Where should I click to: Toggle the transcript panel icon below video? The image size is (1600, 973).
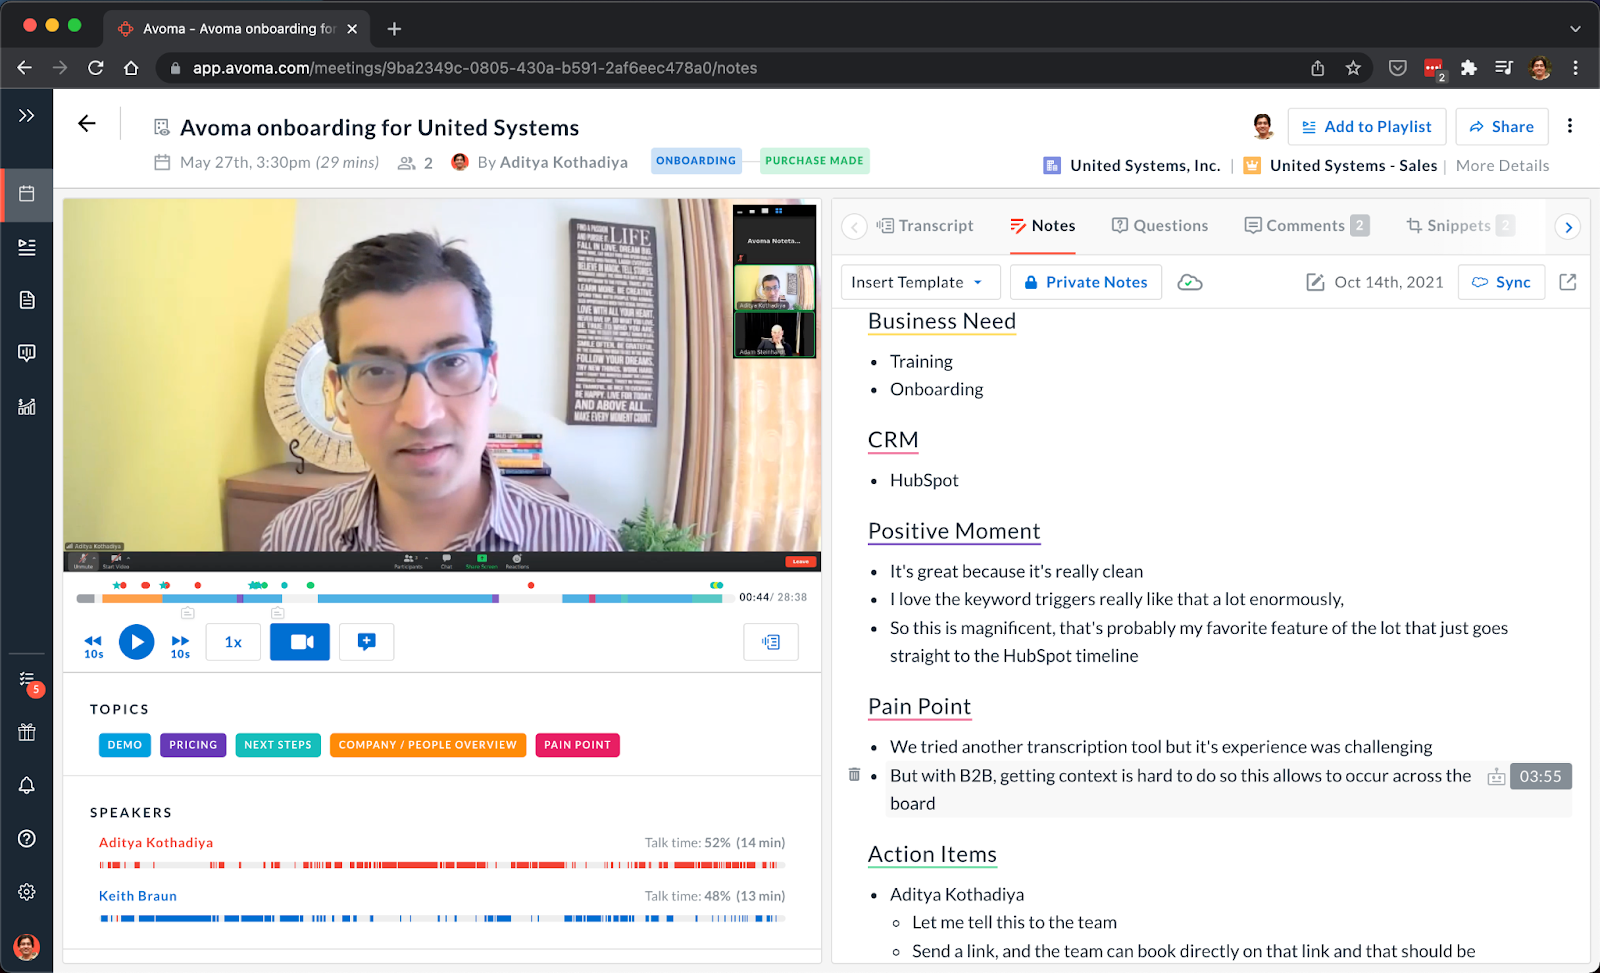771,642
